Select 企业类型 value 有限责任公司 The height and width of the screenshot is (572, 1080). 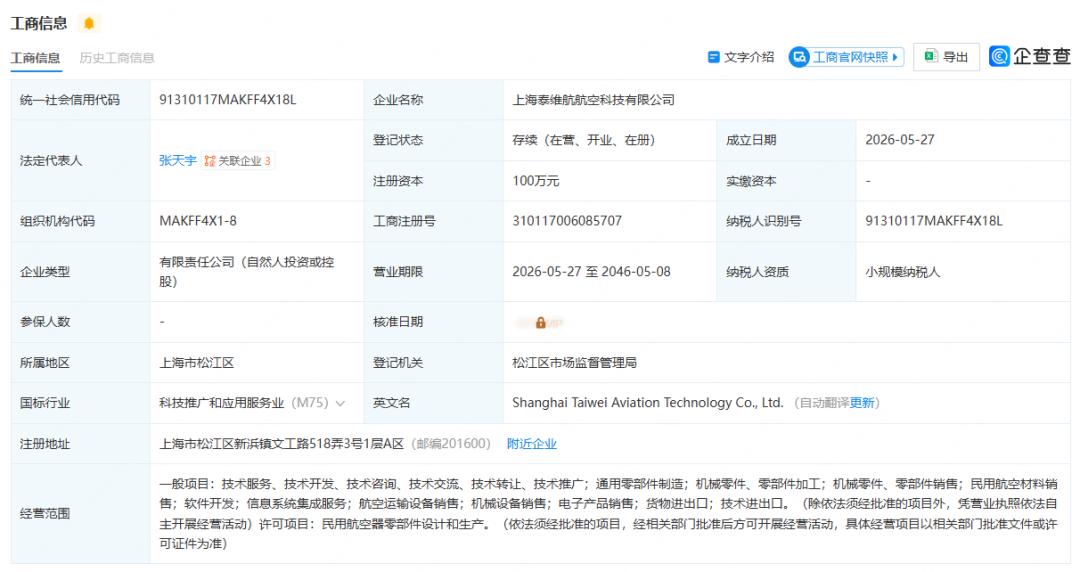point(247,272)
